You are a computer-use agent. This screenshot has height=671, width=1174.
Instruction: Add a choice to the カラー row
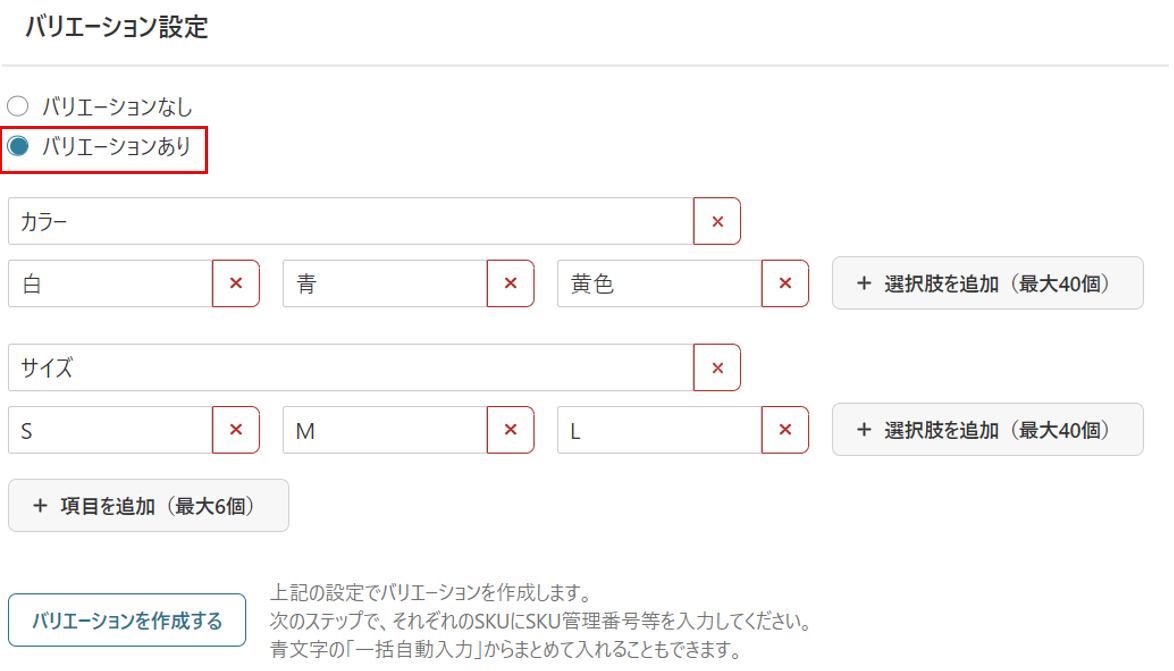click(988, 283)
